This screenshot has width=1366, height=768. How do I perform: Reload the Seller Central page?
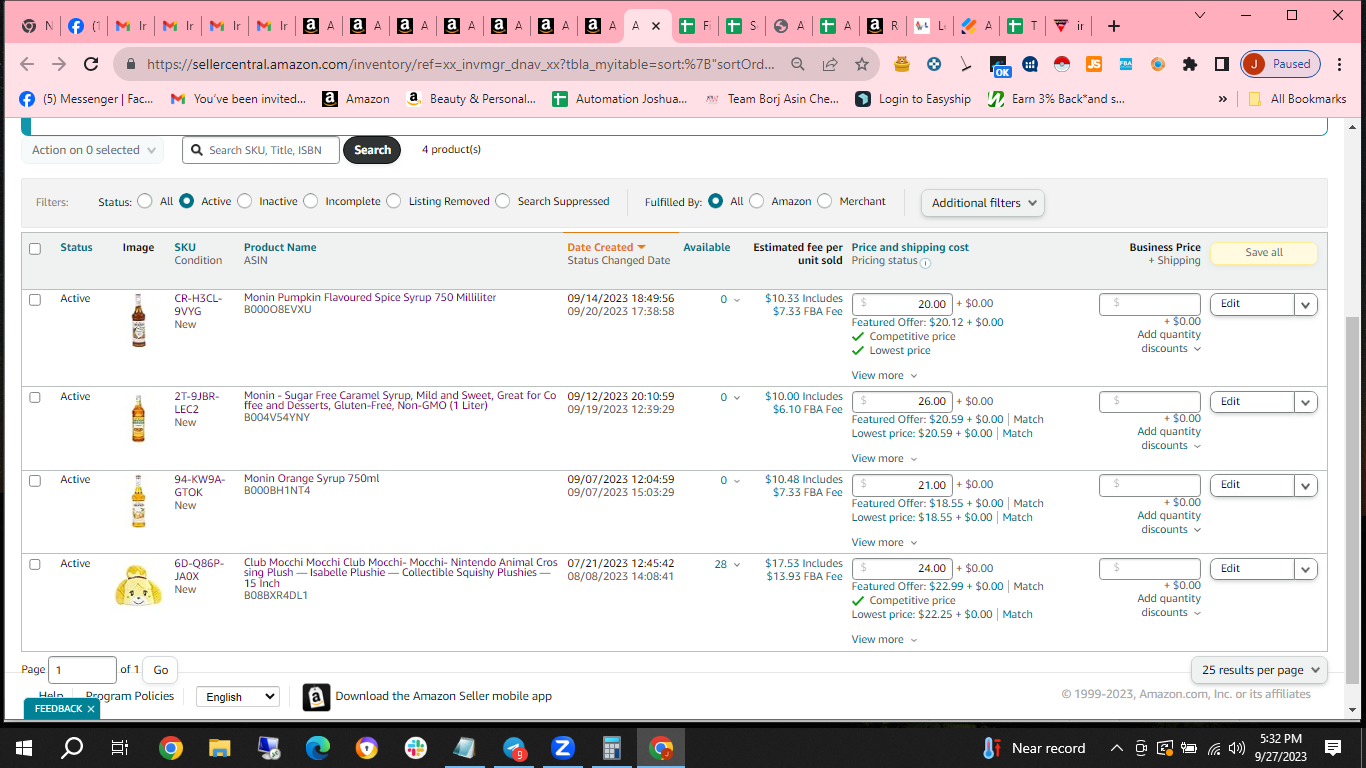[x=91, y=64]
